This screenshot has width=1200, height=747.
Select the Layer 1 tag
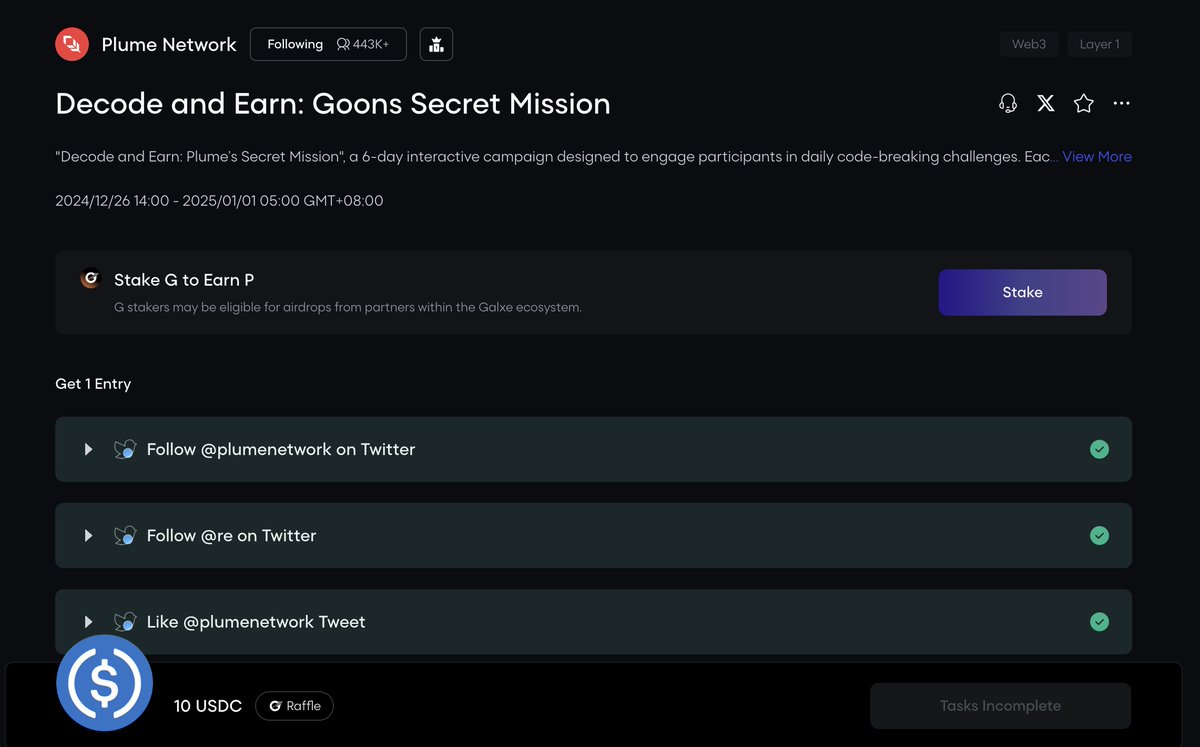(1099, 45)
